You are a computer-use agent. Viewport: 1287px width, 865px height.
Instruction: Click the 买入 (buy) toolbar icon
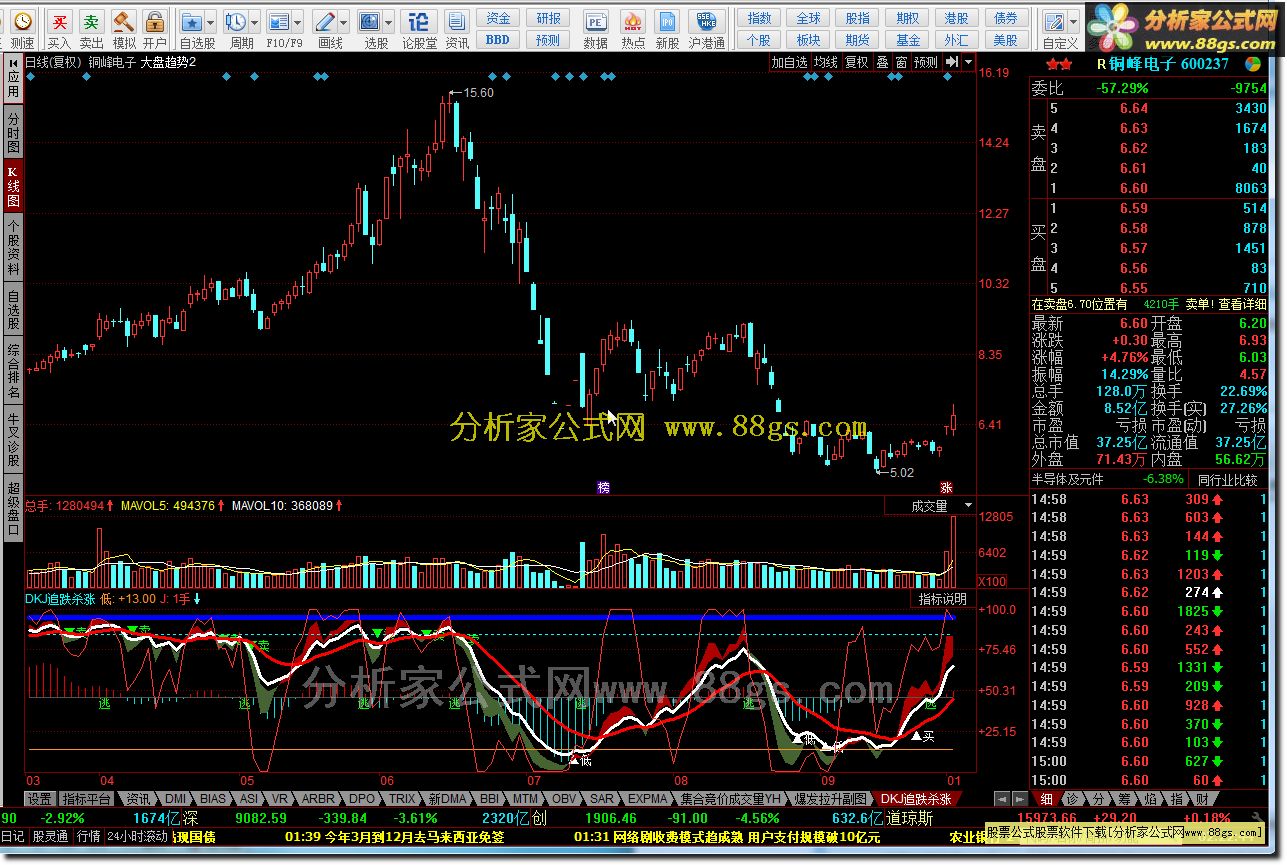60,21
